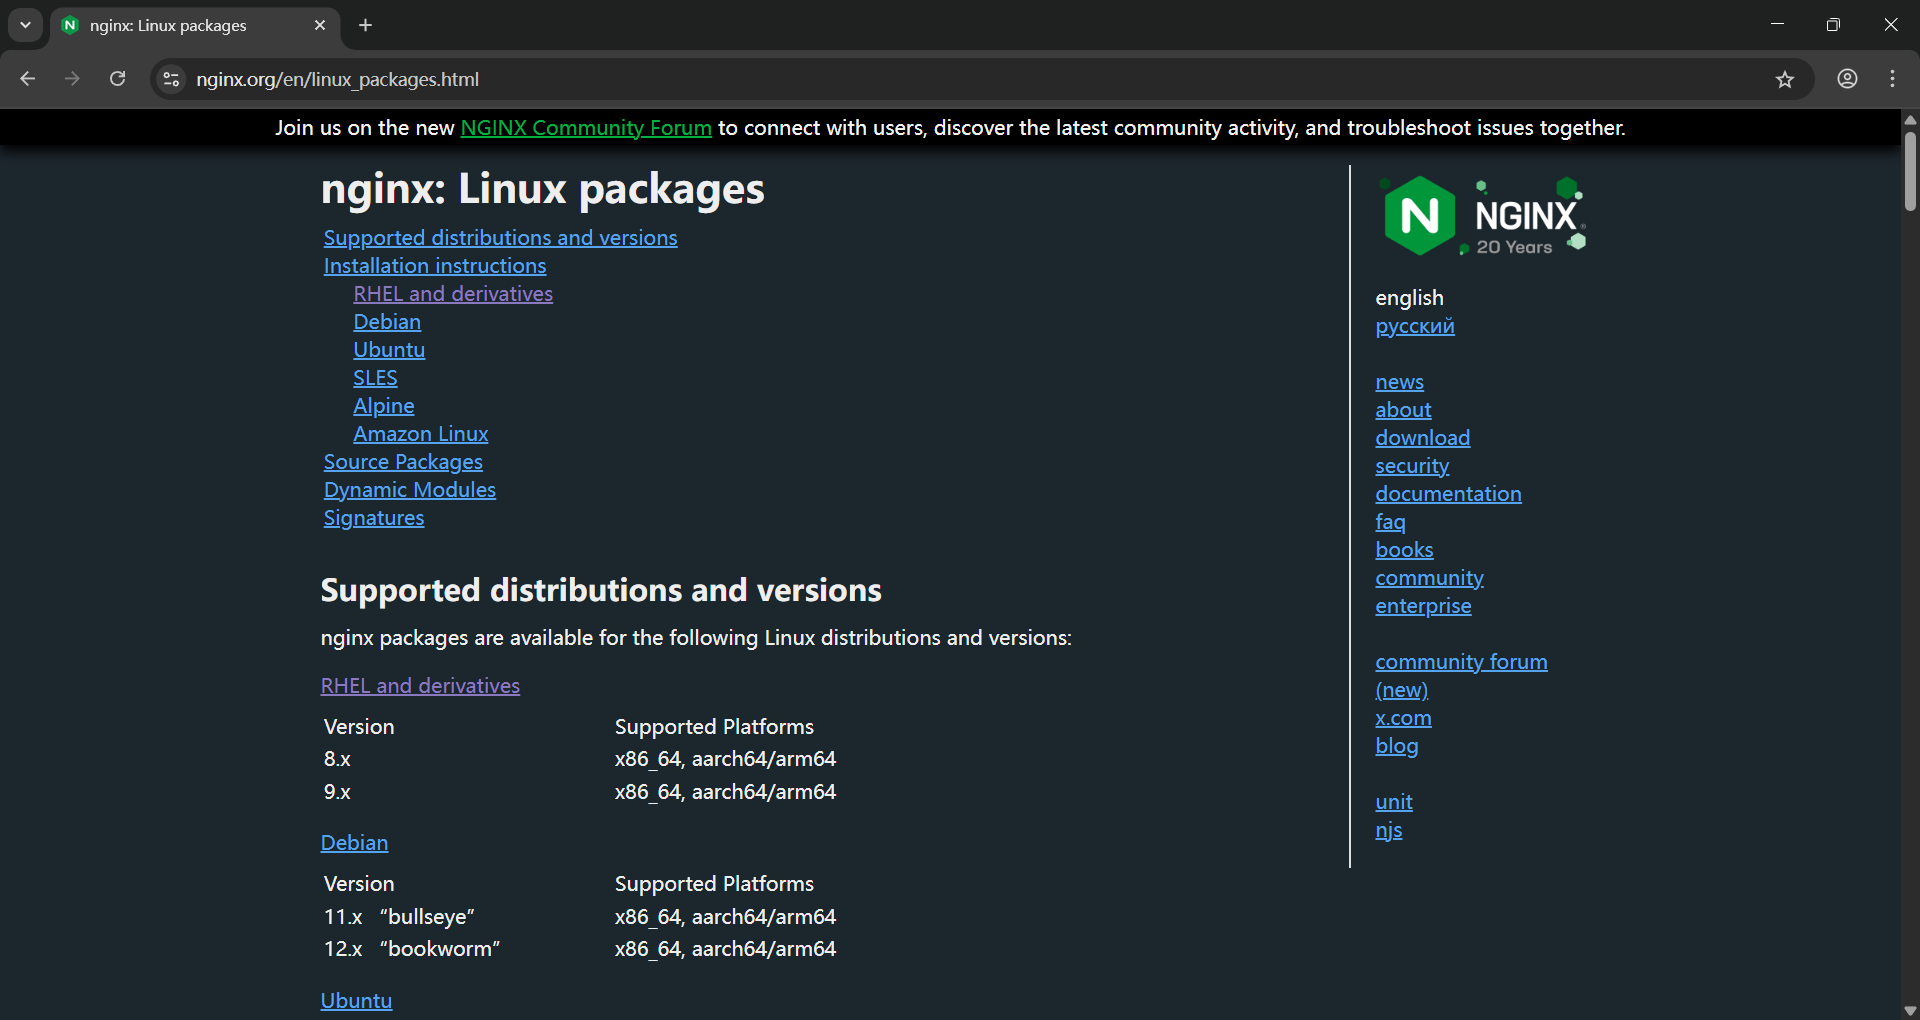The height and width of the screenshot is (1020, 1920).
Task: Click the scrollbar down arrow
Action: [x=1910, y=1010]
